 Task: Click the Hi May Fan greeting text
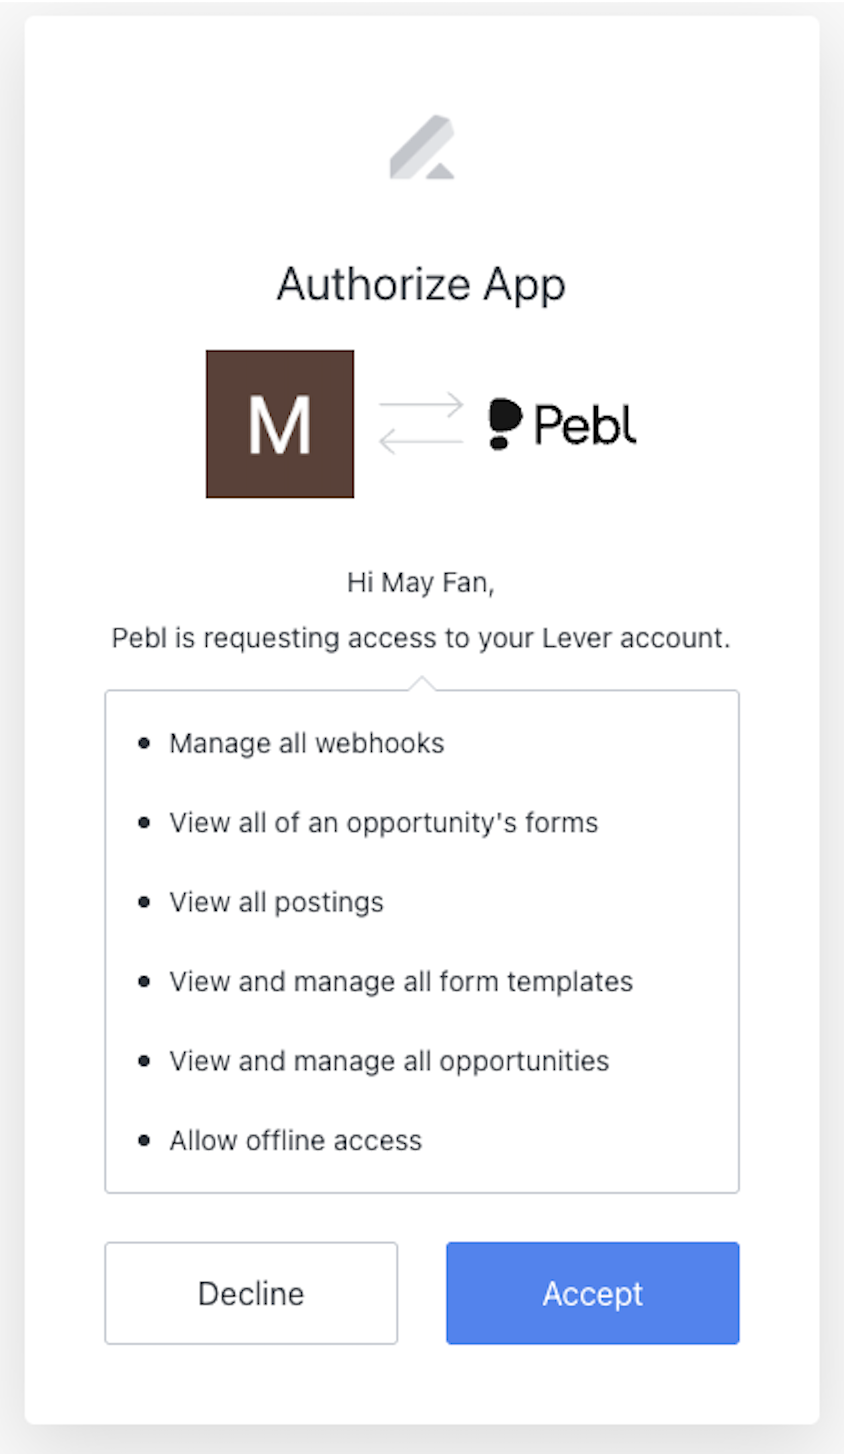pos(421,582)
